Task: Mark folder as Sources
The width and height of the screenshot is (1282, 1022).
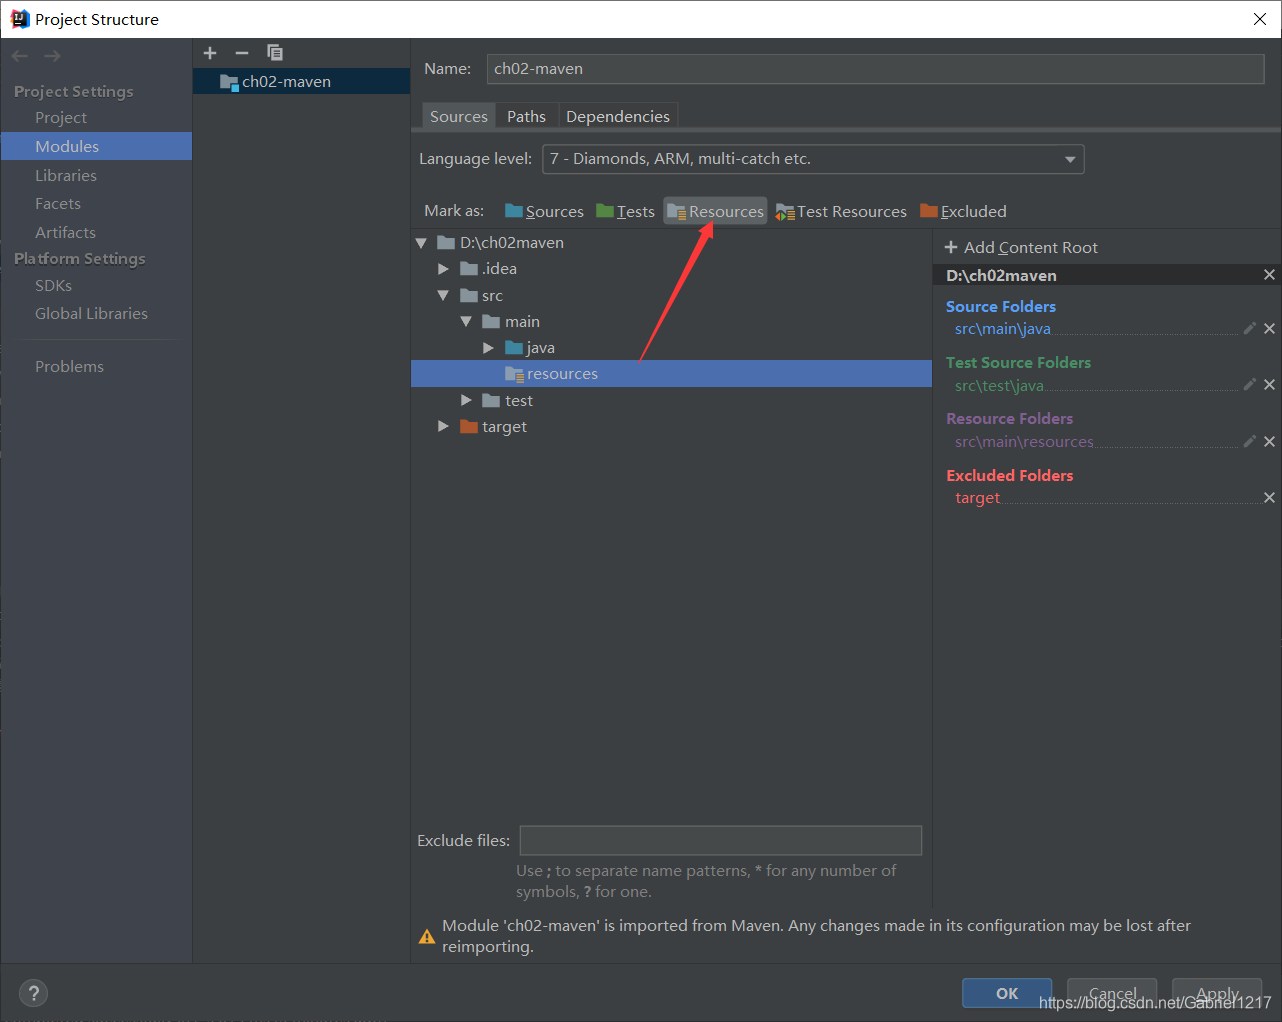Action: click(x=544, y=211)
